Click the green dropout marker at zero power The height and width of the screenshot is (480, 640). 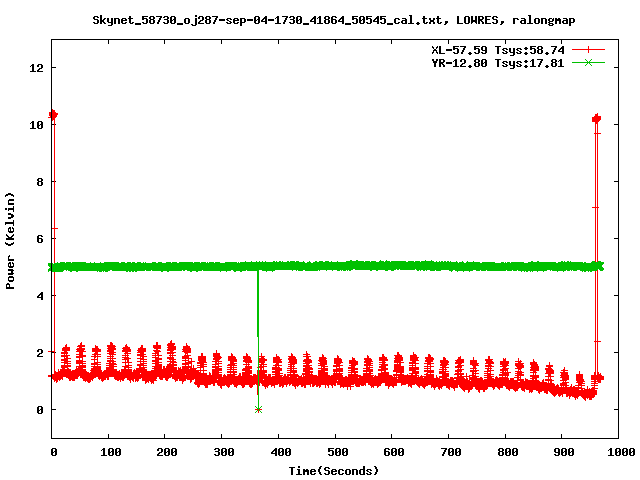(258, 409)
